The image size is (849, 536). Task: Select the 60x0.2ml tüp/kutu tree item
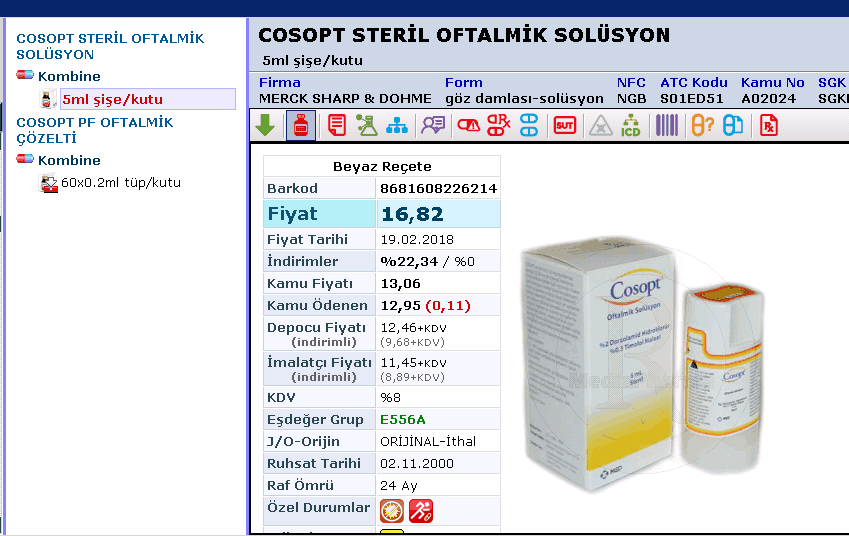[x=121, y=182]
